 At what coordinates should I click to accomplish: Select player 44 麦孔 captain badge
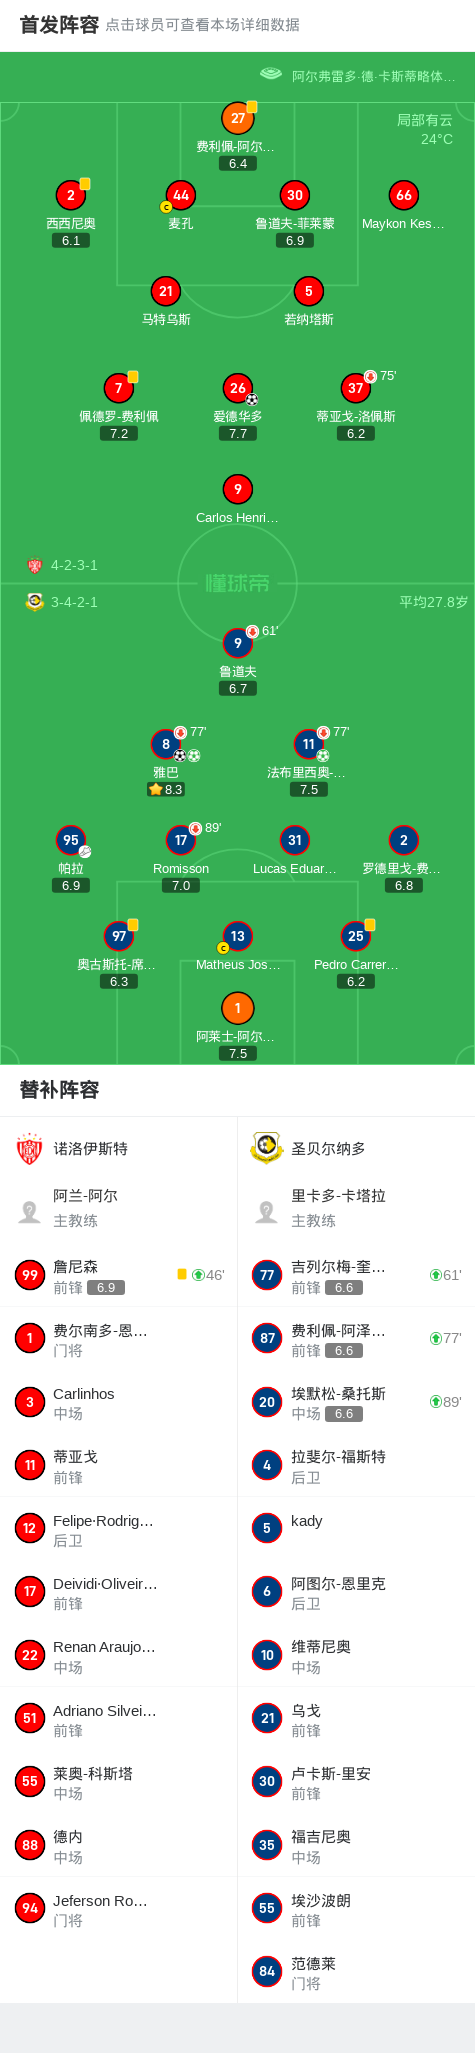coord(166,207)
